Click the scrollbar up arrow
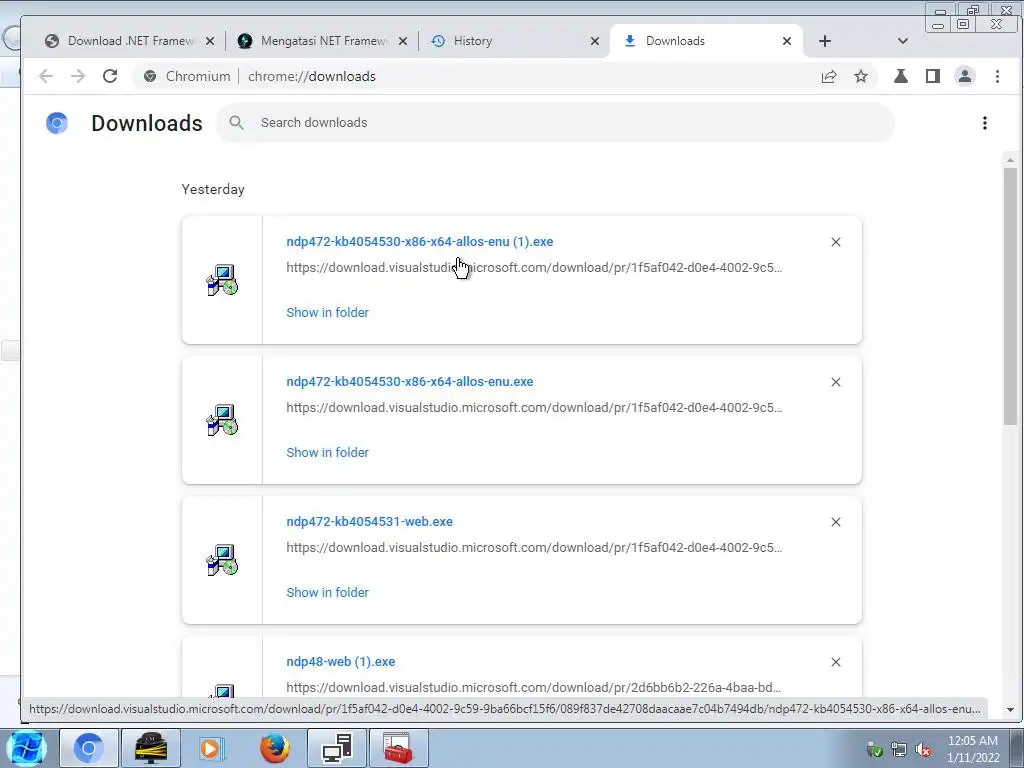The height and width of the screenshot is (768, 1024). tap(1010, 160)
